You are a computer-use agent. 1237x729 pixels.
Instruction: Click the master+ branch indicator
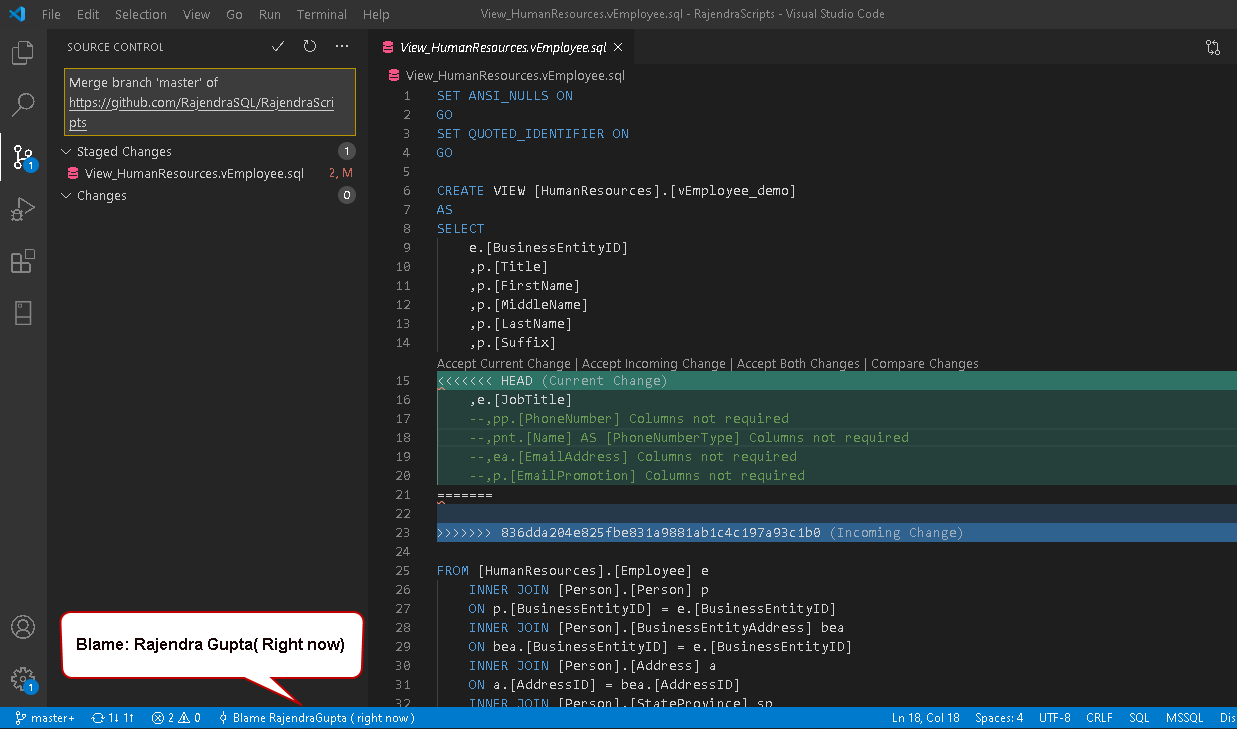point(45,717)
